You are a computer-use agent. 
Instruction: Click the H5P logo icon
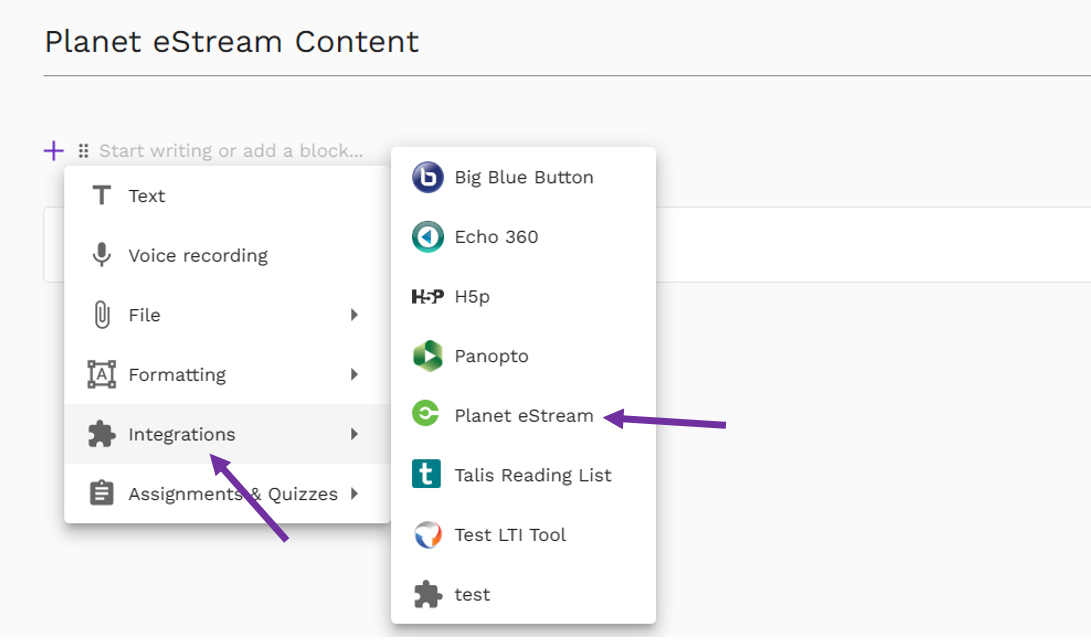pyautogui.click(x=427, y=296)
